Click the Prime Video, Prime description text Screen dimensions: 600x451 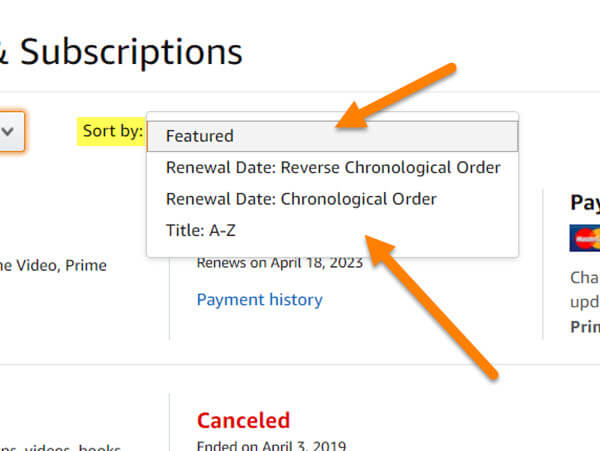[x=53, y=265]
